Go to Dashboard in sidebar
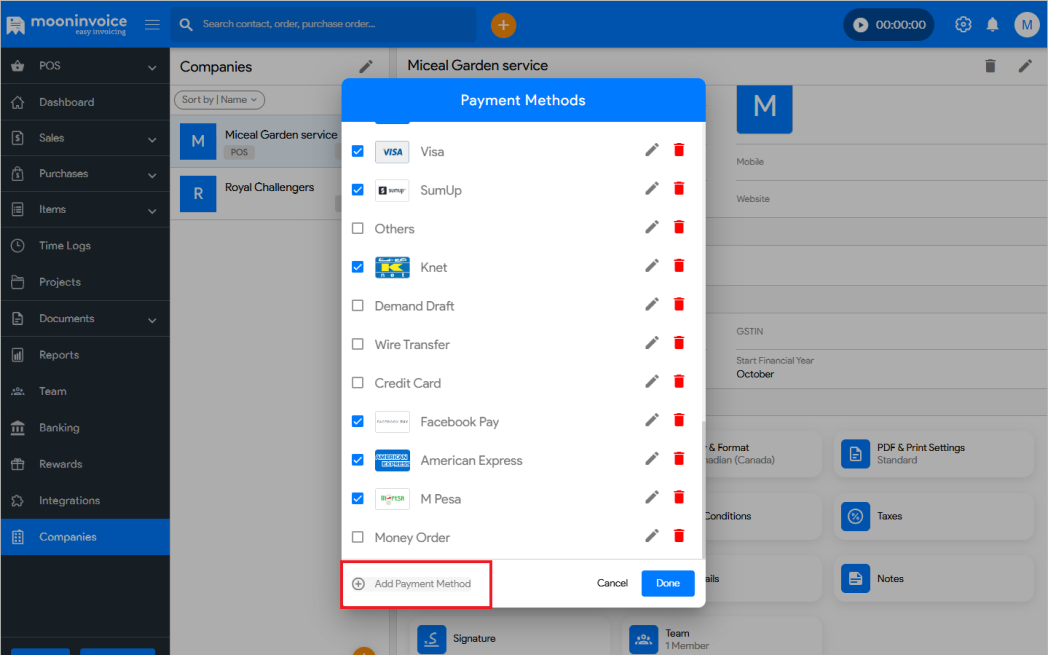1048x655 pixels. pyautogui.click(x=66, y=102)
